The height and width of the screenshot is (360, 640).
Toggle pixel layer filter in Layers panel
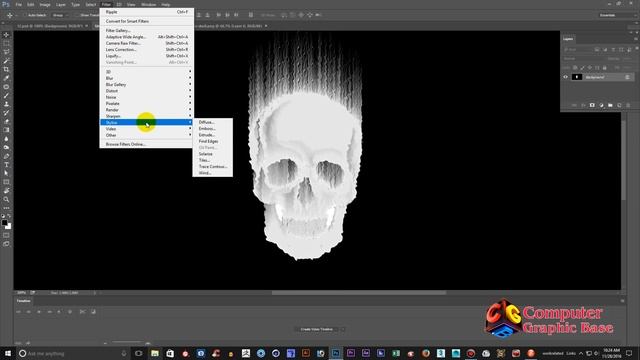pos(597,50)
